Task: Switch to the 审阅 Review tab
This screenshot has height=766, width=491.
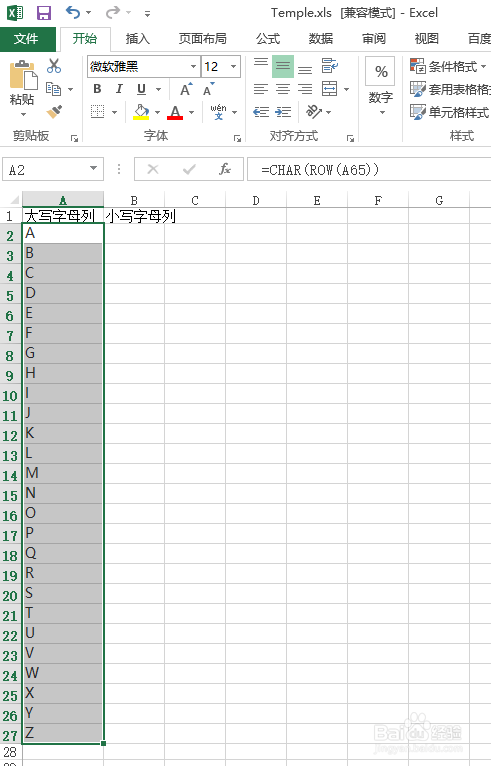Action: click(374, 39)
